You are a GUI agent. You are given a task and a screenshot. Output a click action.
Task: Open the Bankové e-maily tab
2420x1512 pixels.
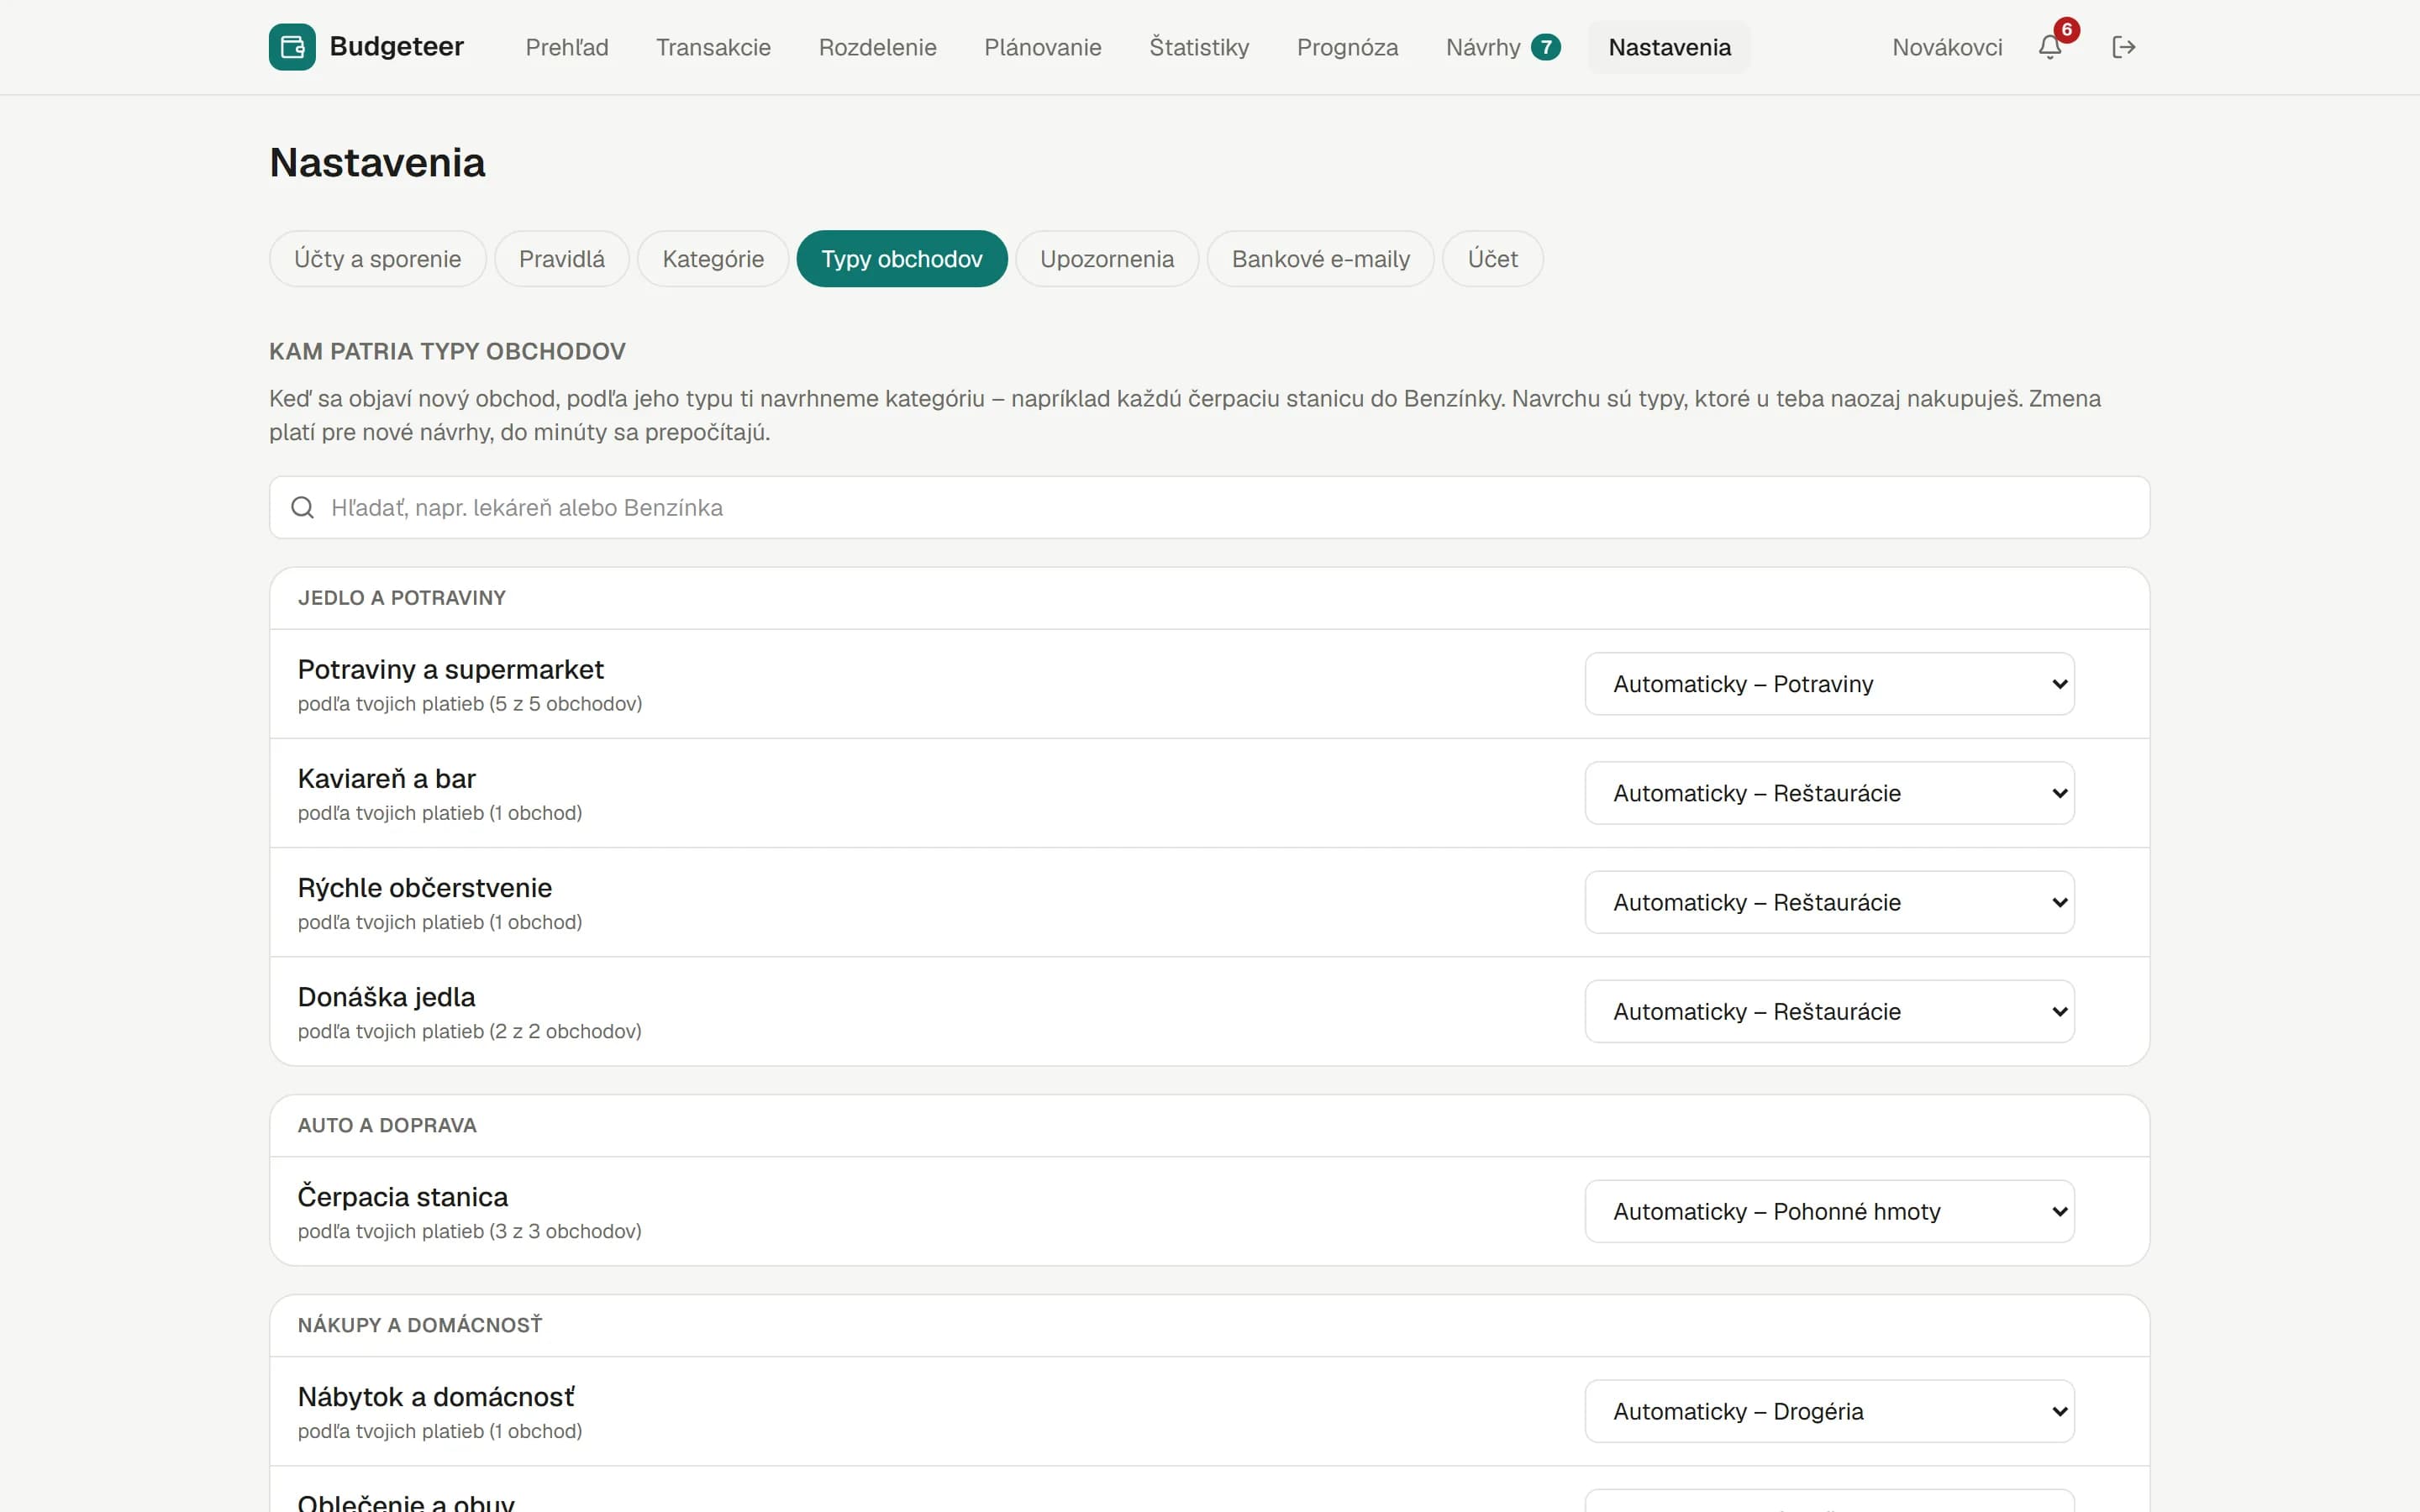point(1320,259)
